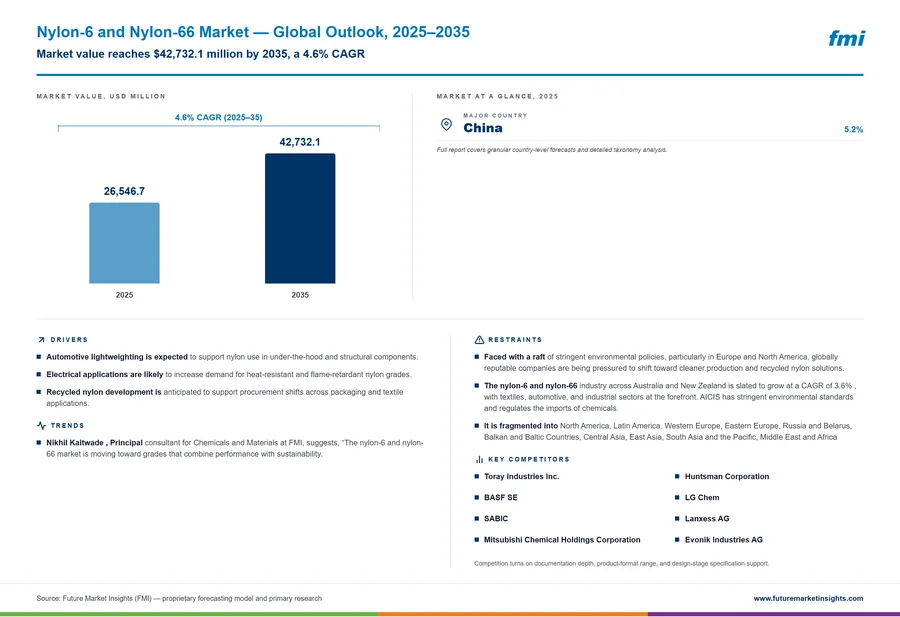Image resolution: width=900 pixels, height=617 pixels.
Task: Select the 26,546.7 value label
Action: pyautogui.click(x=124, y=191)
